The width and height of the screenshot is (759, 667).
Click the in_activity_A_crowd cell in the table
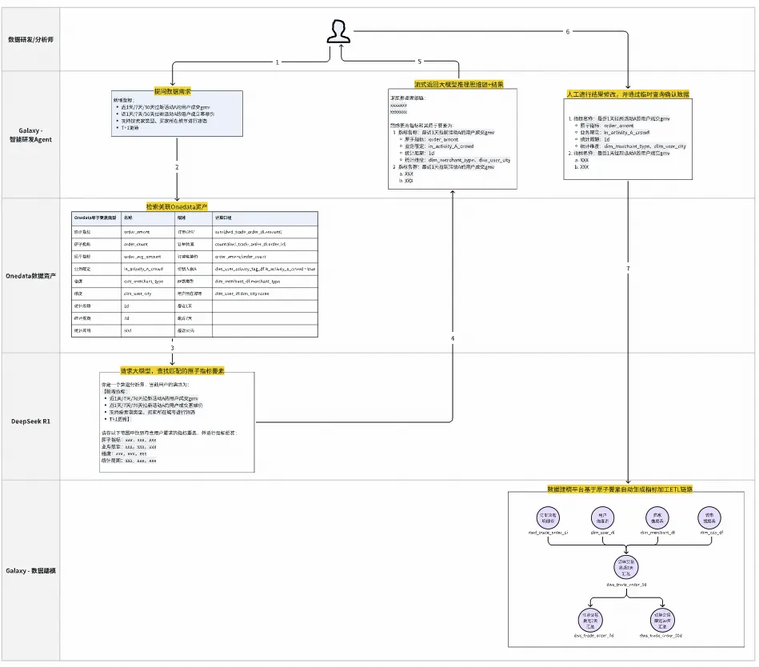click(x=148, y=269)
